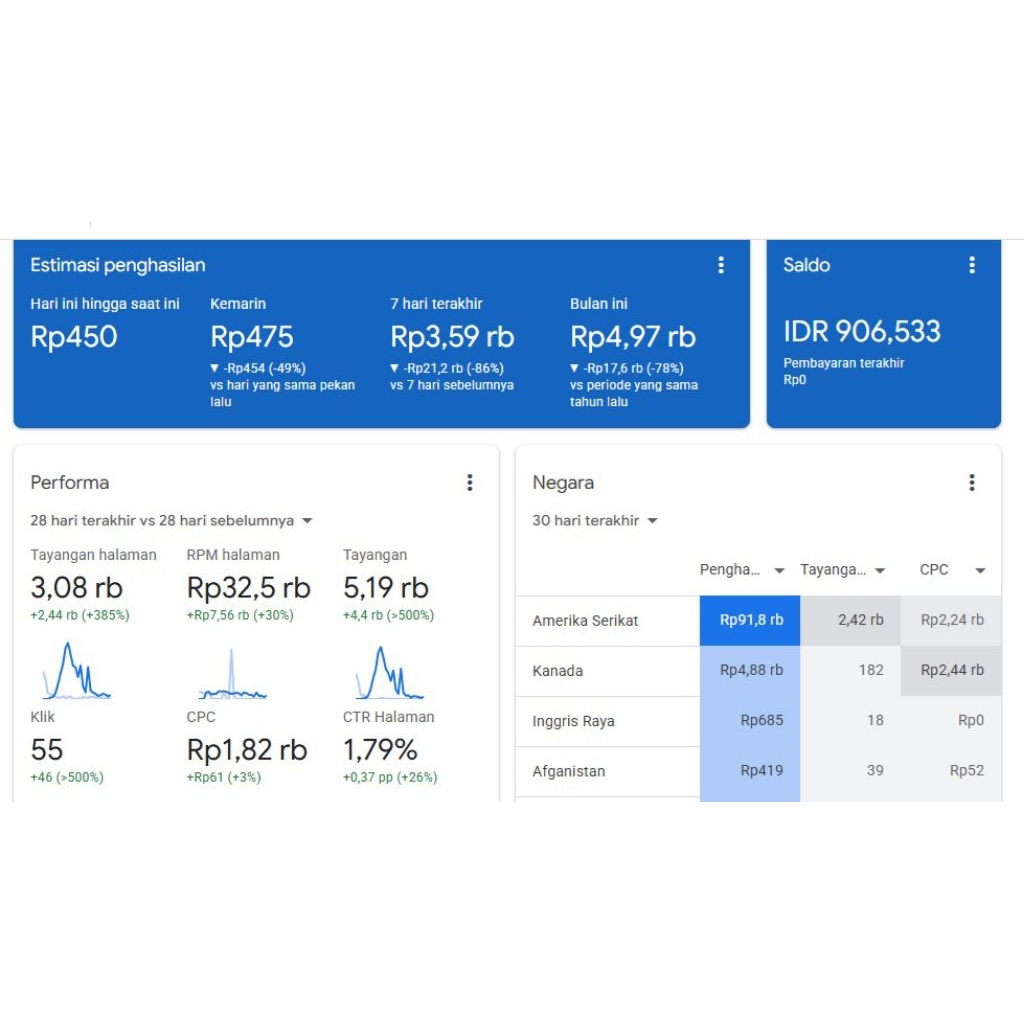This screenshot has height=1024, width=1024.
Task: Open the Performa card options menu
Action: [x=470, y=482]
